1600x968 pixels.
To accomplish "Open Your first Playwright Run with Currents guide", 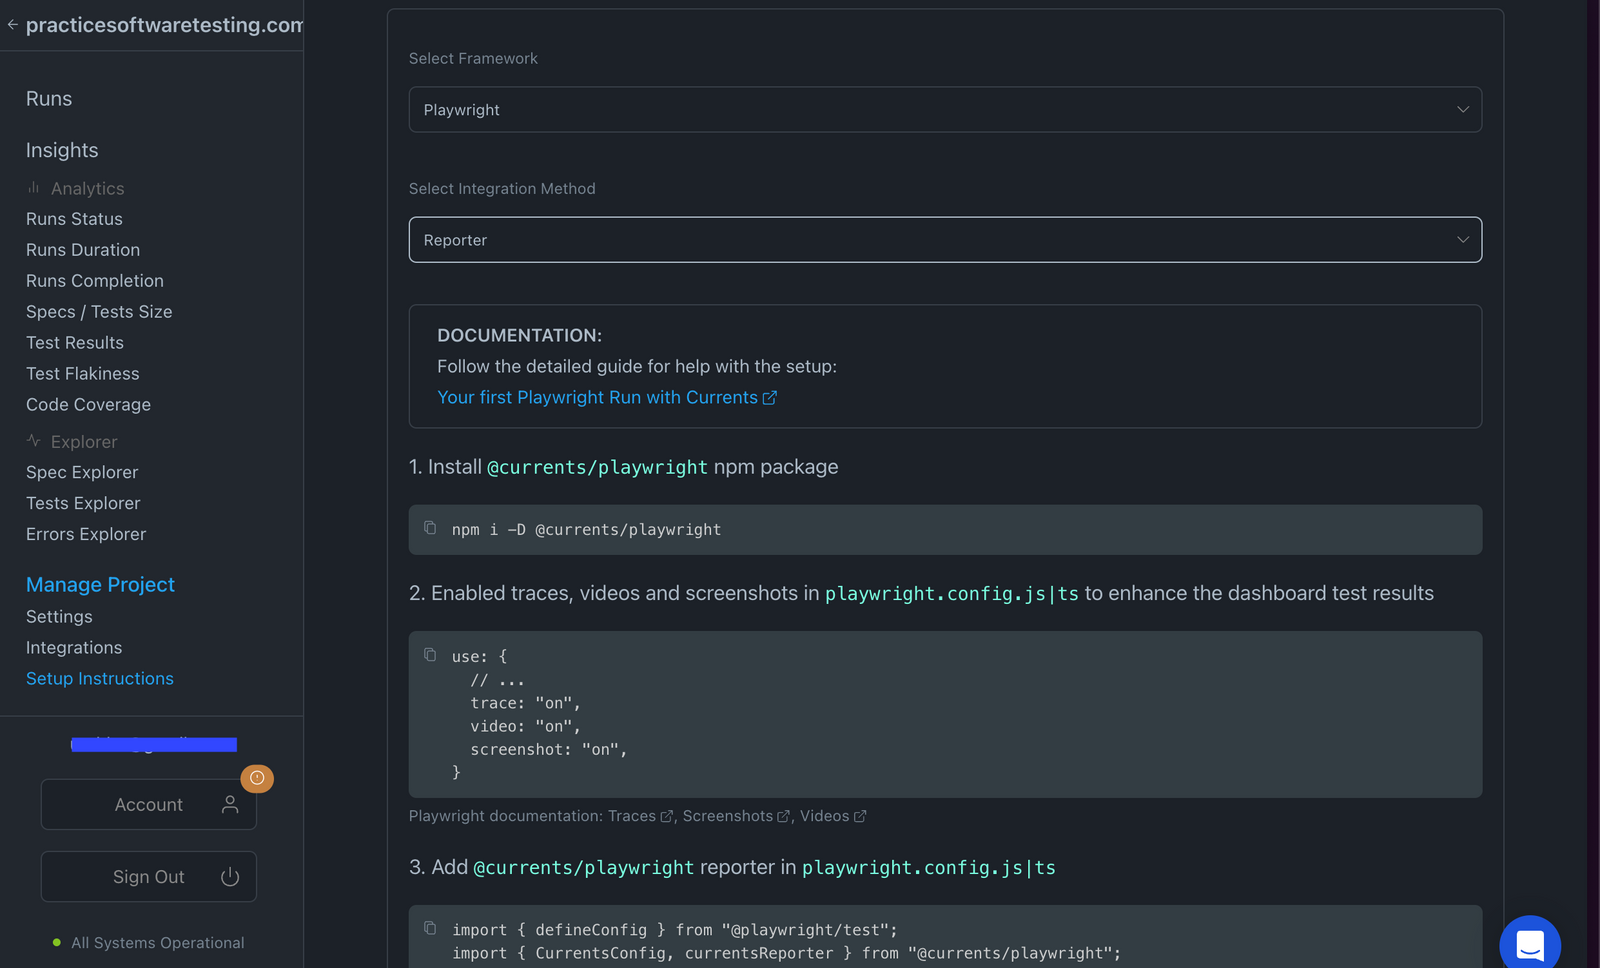I will coord(597,397).
